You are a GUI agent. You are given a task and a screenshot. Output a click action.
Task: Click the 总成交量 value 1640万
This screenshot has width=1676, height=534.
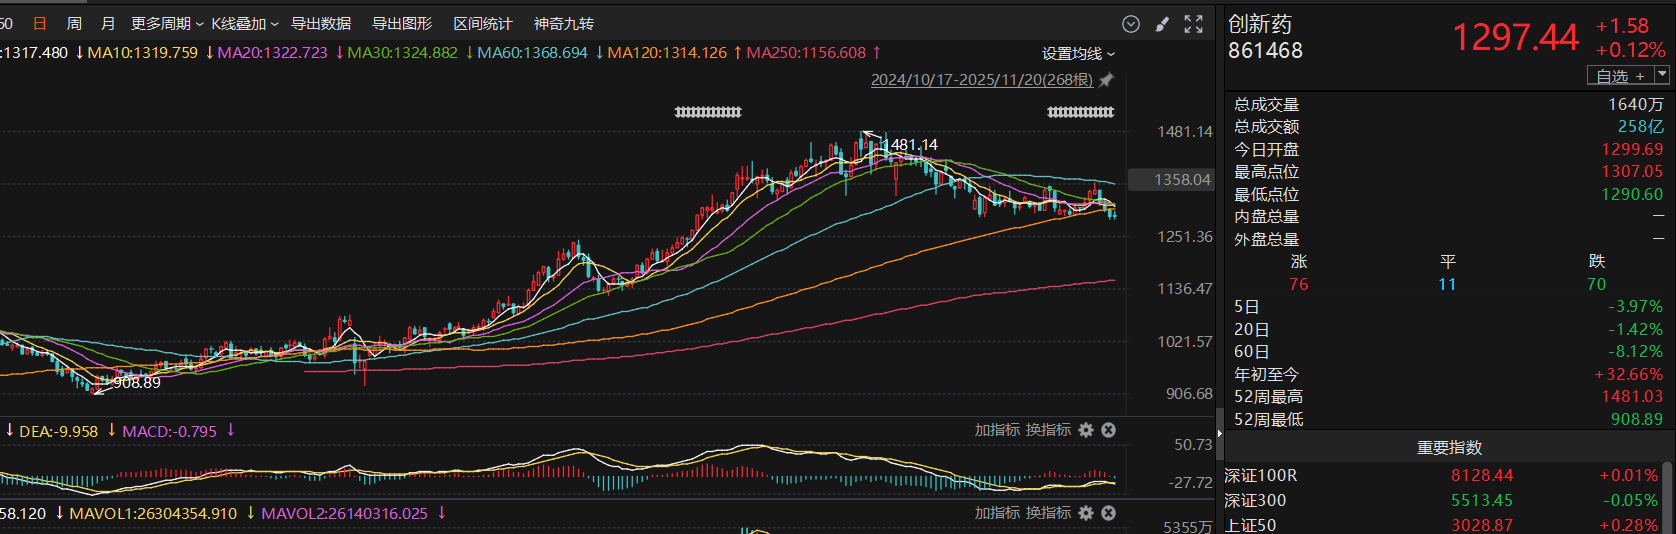pos(1636,105)
